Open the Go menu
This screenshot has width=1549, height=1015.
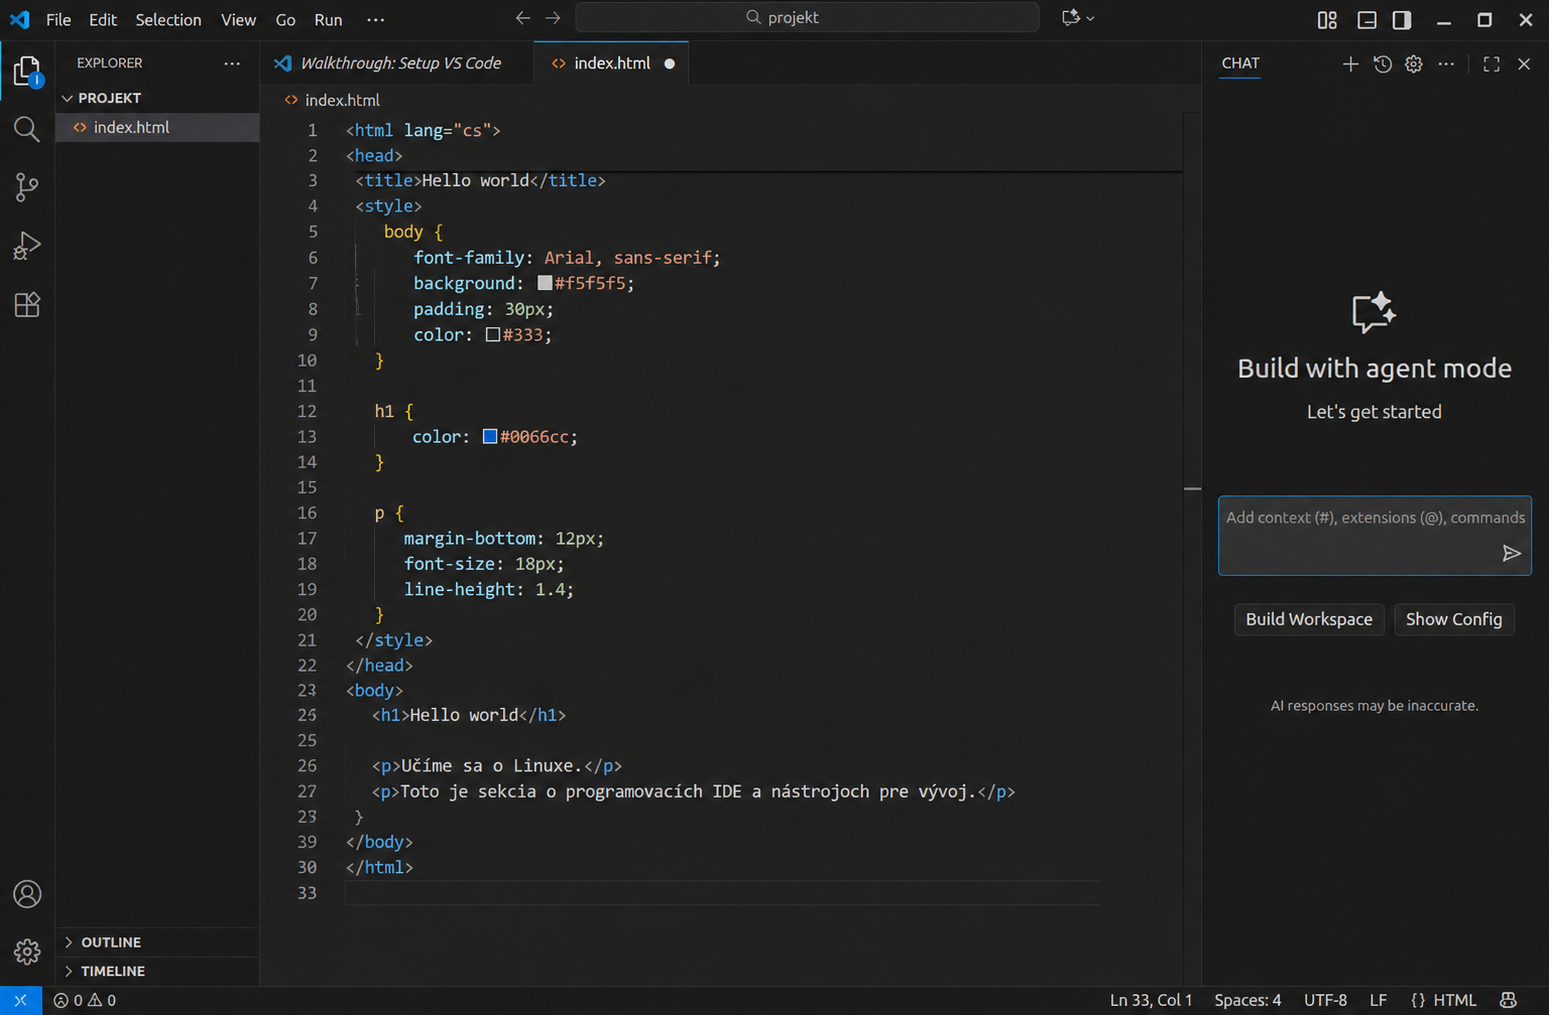285,20
